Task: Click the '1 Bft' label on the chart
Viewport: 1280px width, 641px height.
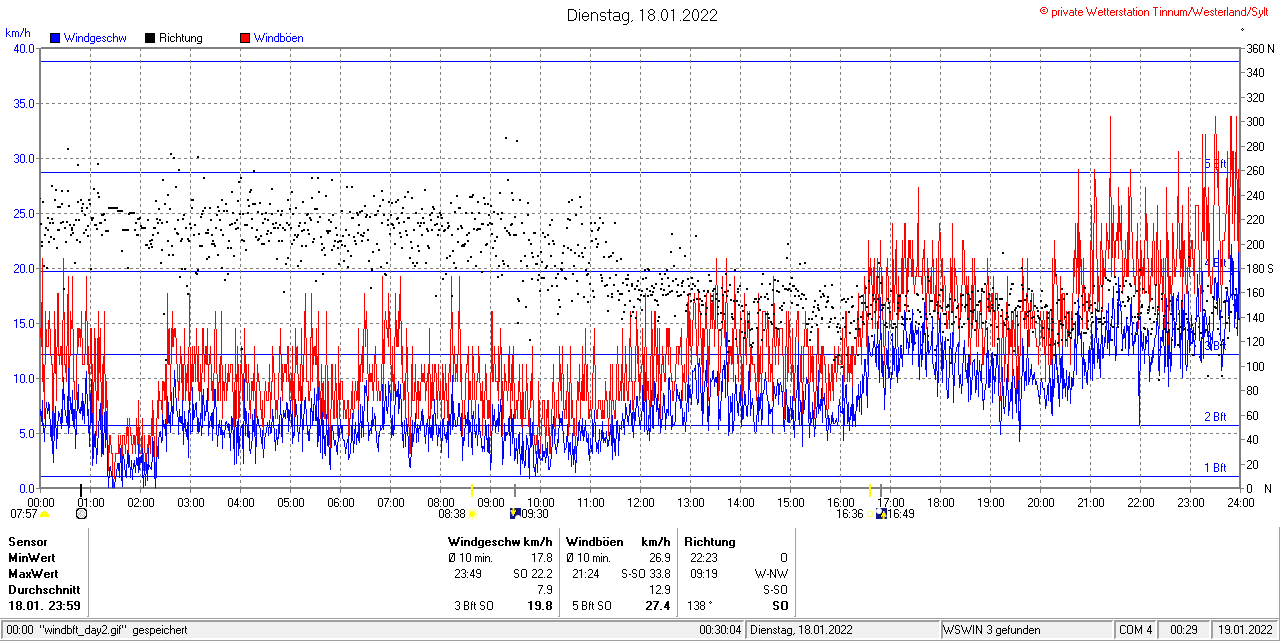Action: 1214,467
